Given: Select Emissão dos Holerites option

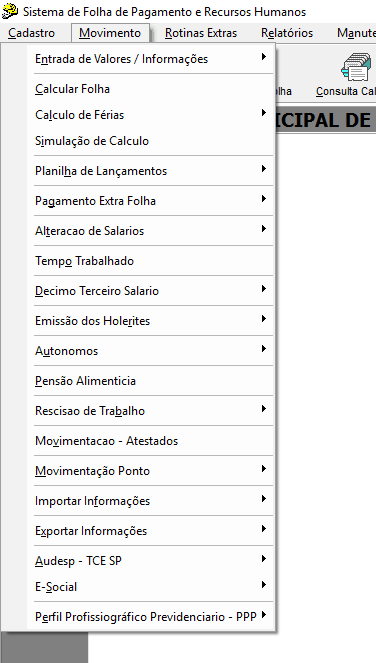Looking at the screenshot, I should coord(151,321).
